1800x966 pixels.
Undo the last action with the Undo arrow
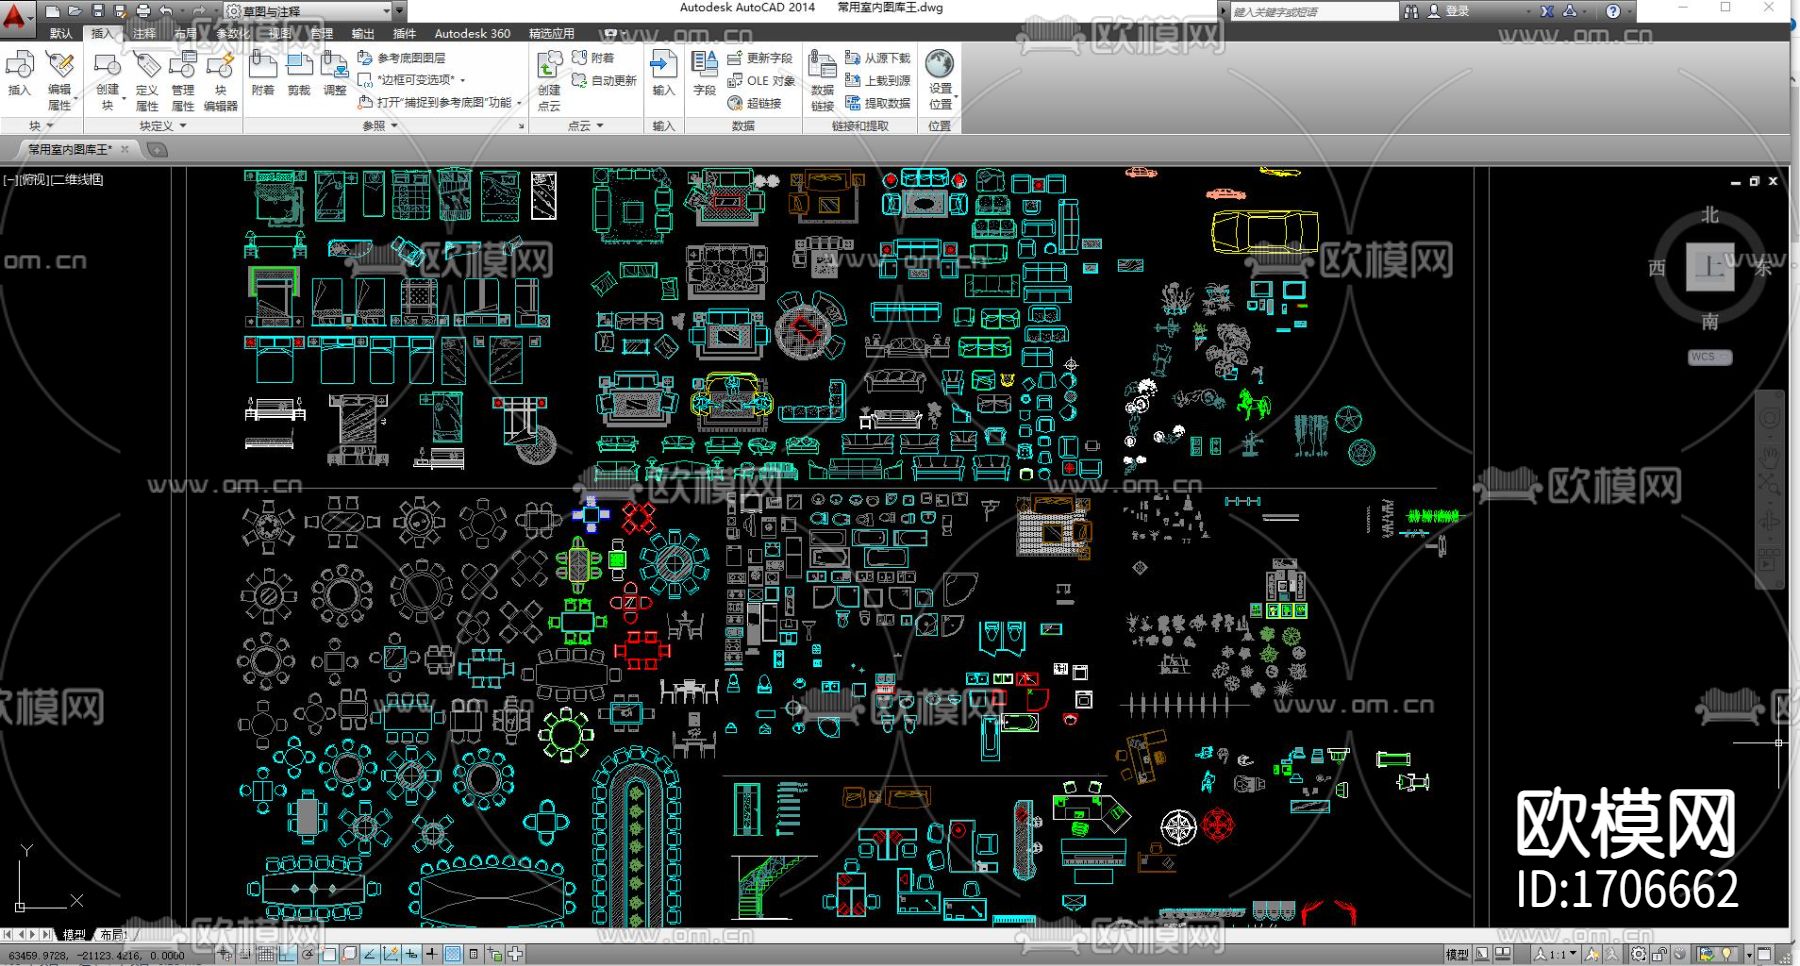166,11
